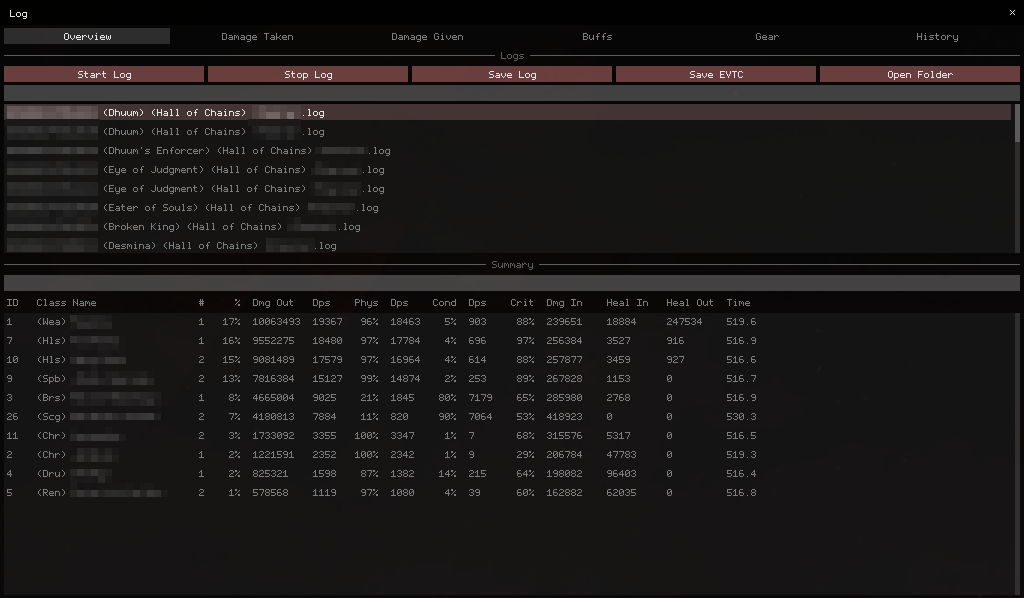Screen dimensions: 1024x598
Task: Open the Damage Taken tab
Action: pos(257,37)
